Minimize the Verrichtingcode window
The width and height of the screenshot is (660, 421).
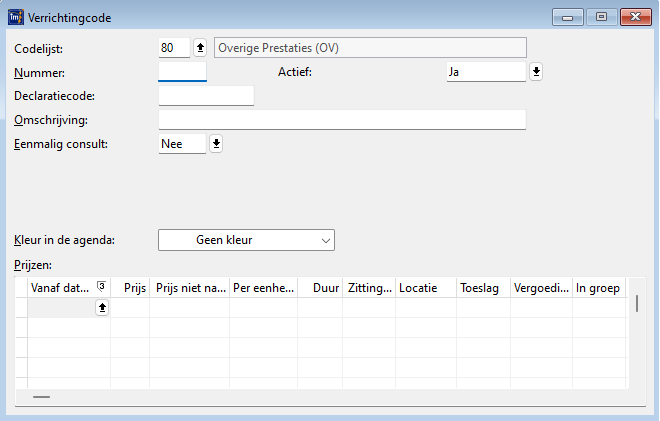pyautogui.click(x=568, y=17)
